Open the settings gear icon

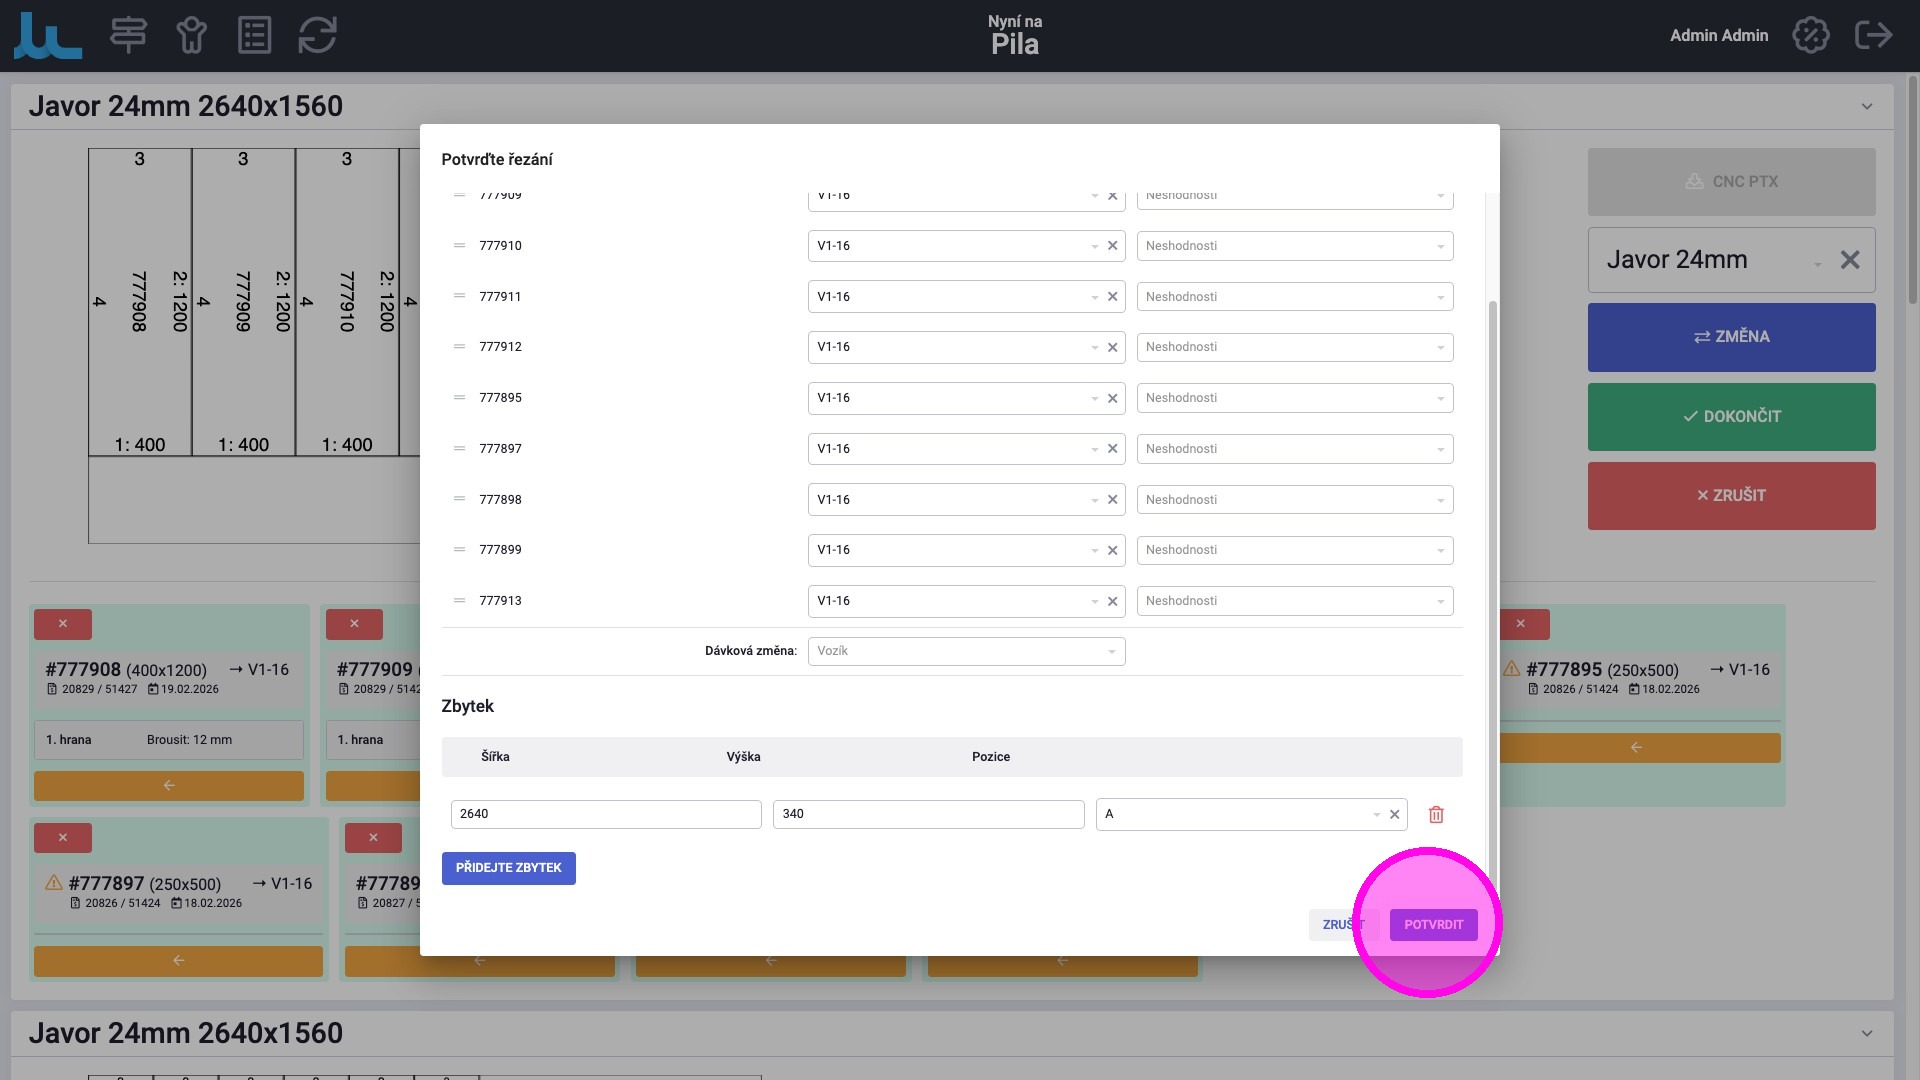click(x=1810, y=36)
